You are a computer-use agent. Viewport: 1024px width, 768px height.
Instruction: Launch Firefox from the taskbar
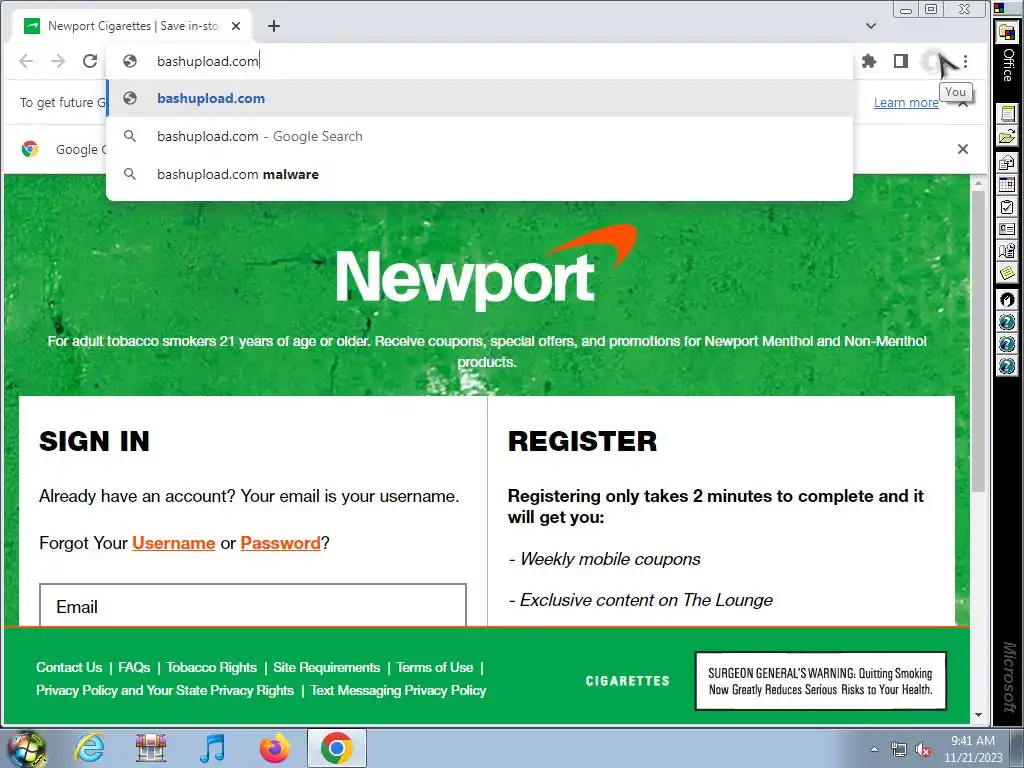point(274,748)
